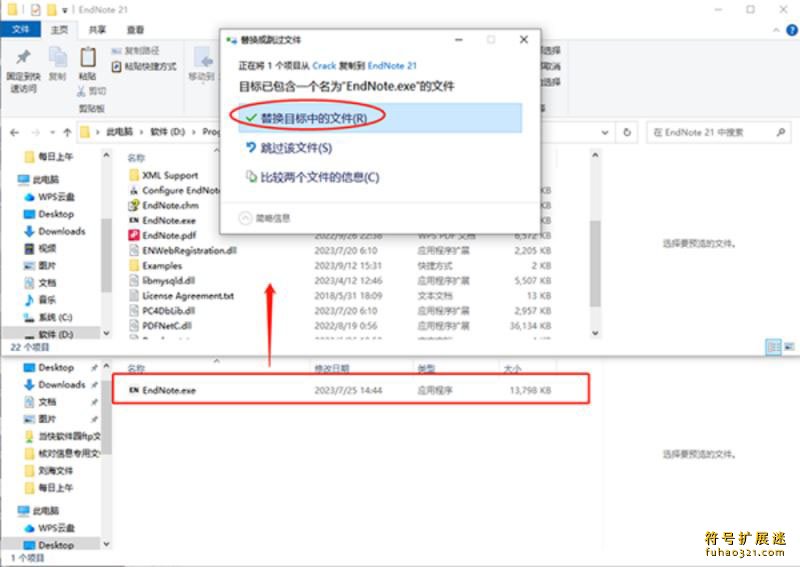Switch to the View ribbon tab

[135, 30]
